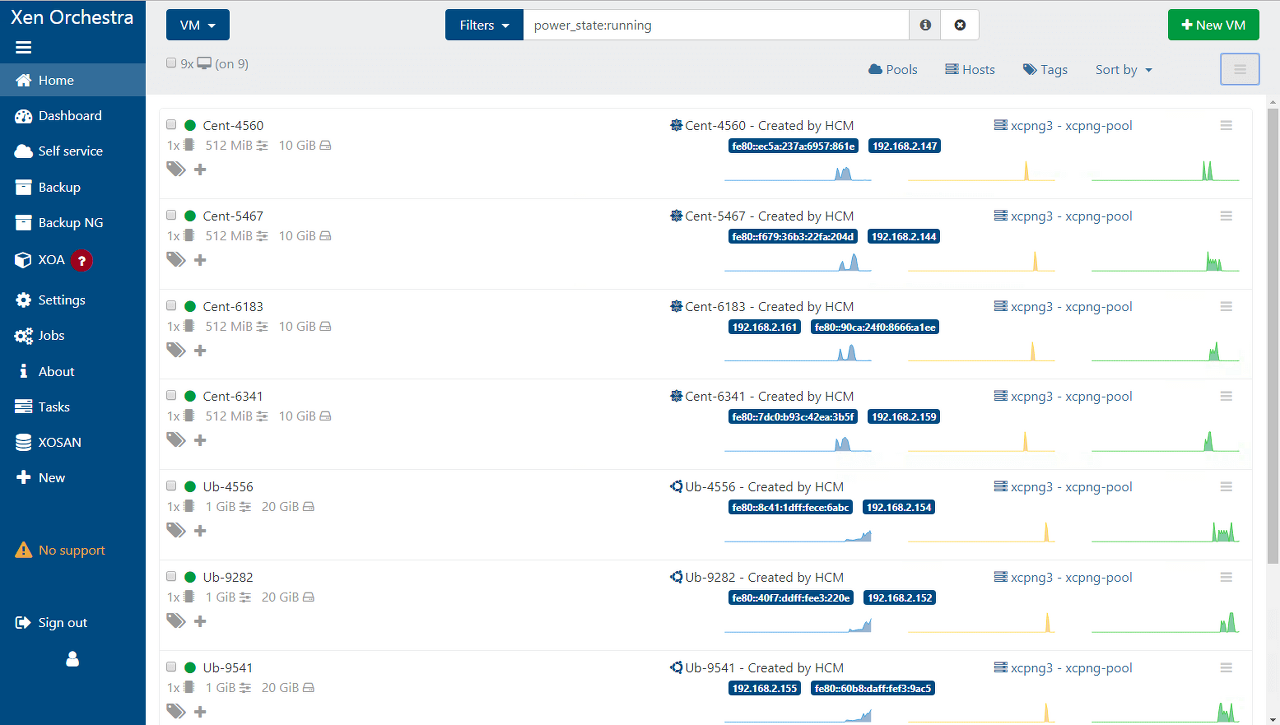Screen dimensions: 1280x725
Task: Sign out from the sidebar
Action: (x=73, y=623)
